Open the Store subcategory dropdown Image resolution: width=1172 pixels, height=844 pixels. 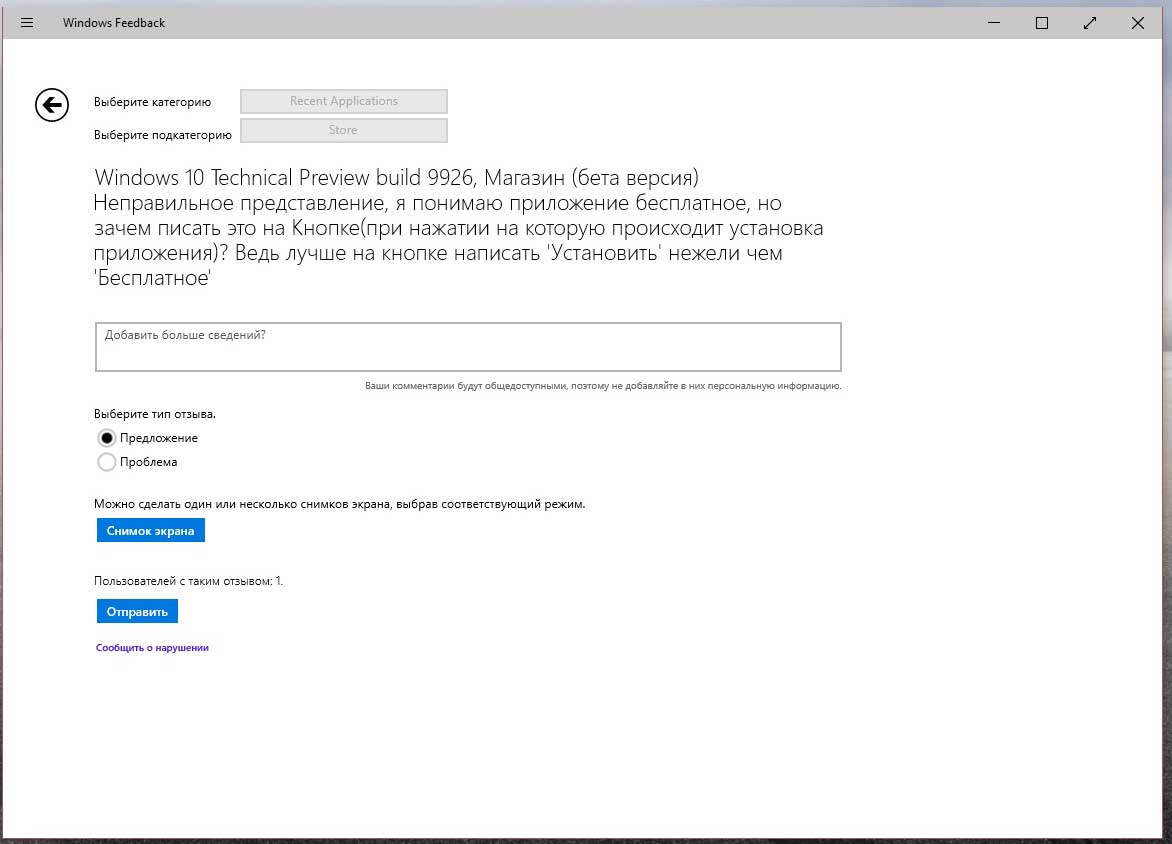(x=343, y=130)
